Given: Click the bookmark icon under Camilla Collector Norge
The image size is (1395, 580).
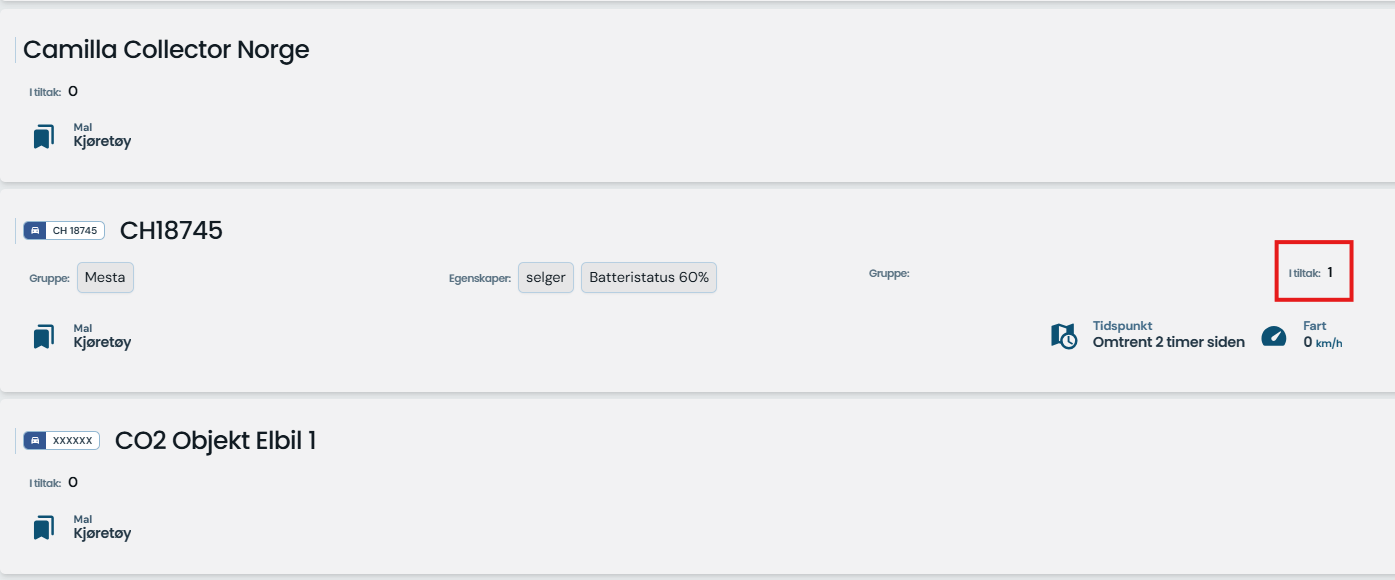Looking at the screenshot, I should pyautogui.click(x=43, y=136).
